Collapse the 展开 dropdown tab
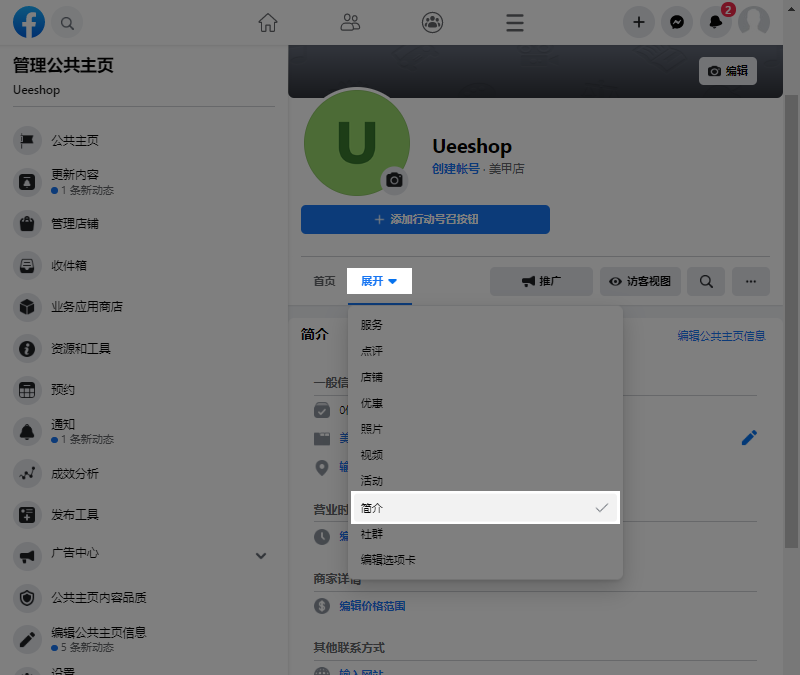 (x=379, y=281)
